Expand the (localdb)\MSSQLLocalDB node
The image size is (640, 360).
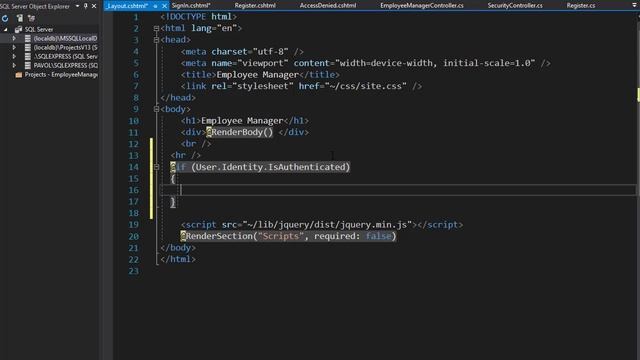coord(14,38)
